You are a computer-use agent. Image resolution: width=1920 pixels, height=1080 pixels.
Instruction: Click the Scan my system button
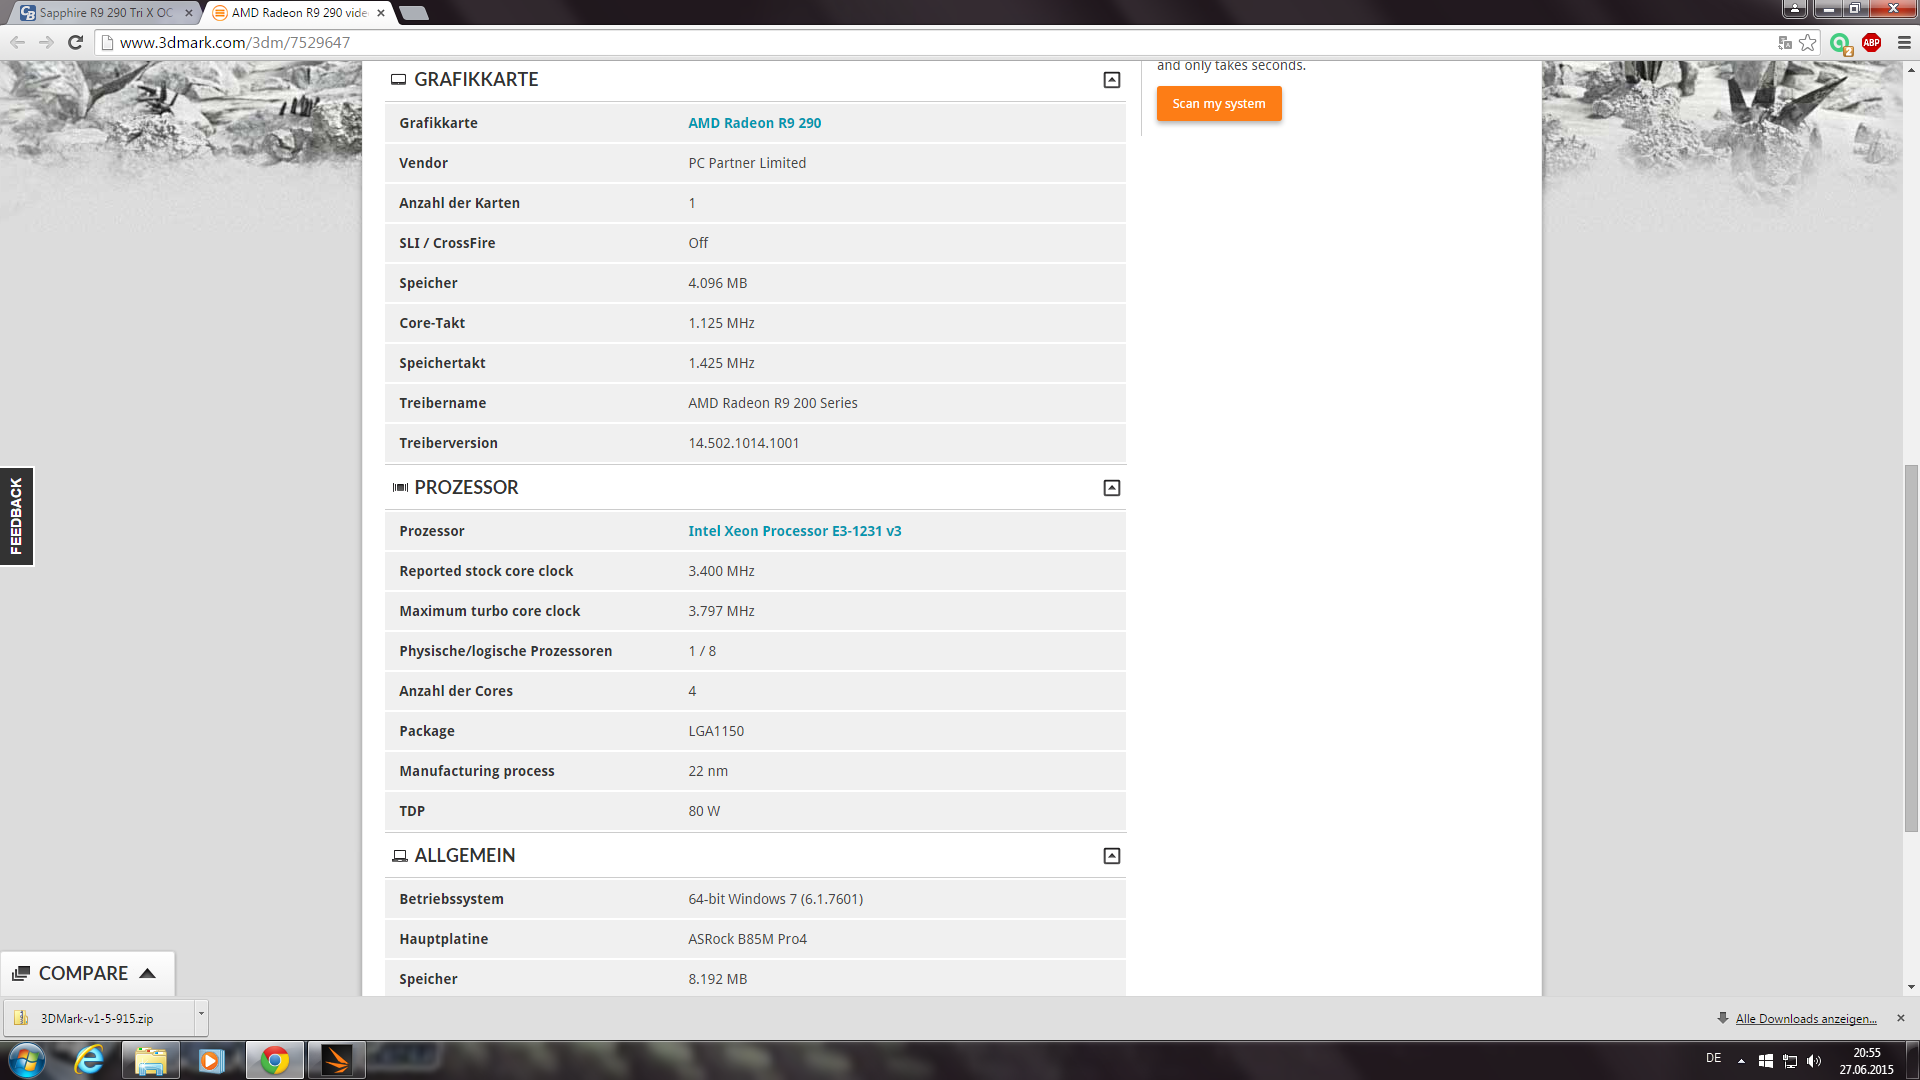(x=1218, y=104)
